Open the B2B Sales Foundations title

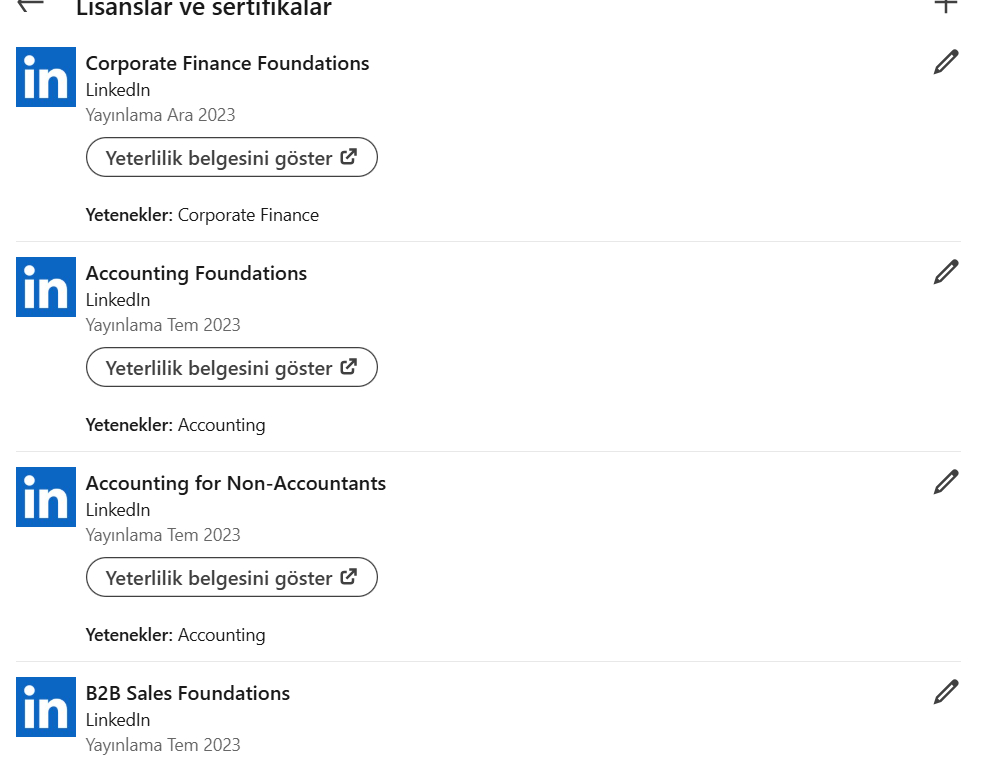click(x=187, y=693)
